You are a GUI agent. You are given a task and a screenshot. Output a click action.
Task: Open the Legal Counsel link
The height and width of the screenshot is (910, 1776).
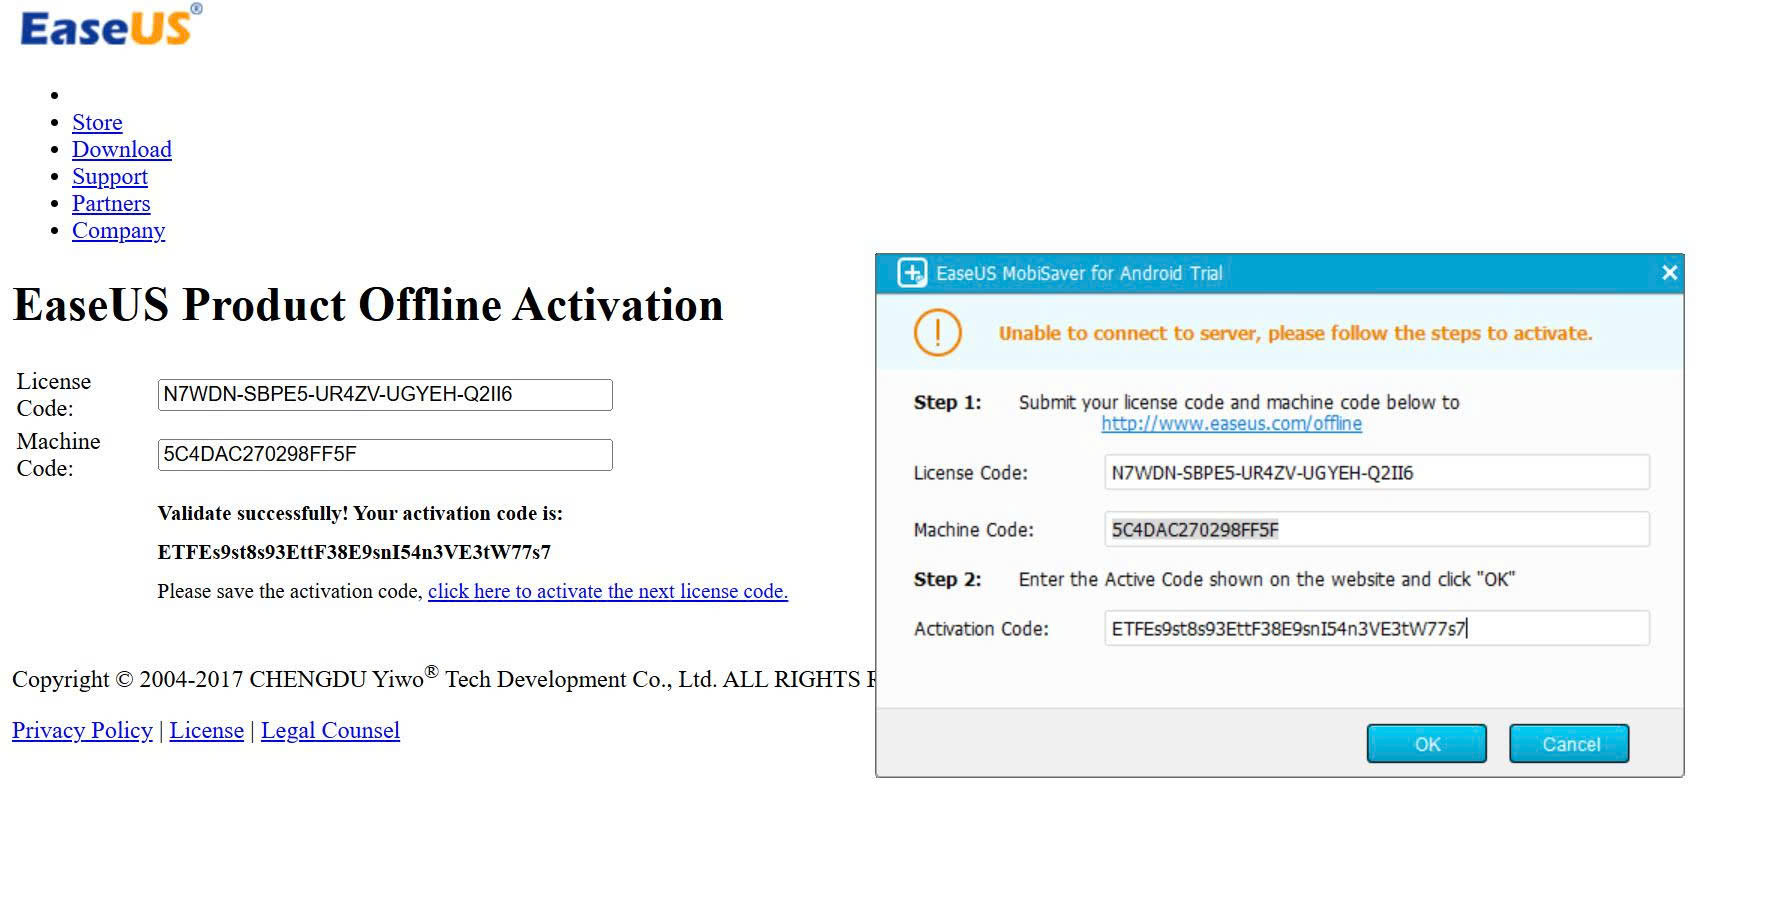point(330,731)
